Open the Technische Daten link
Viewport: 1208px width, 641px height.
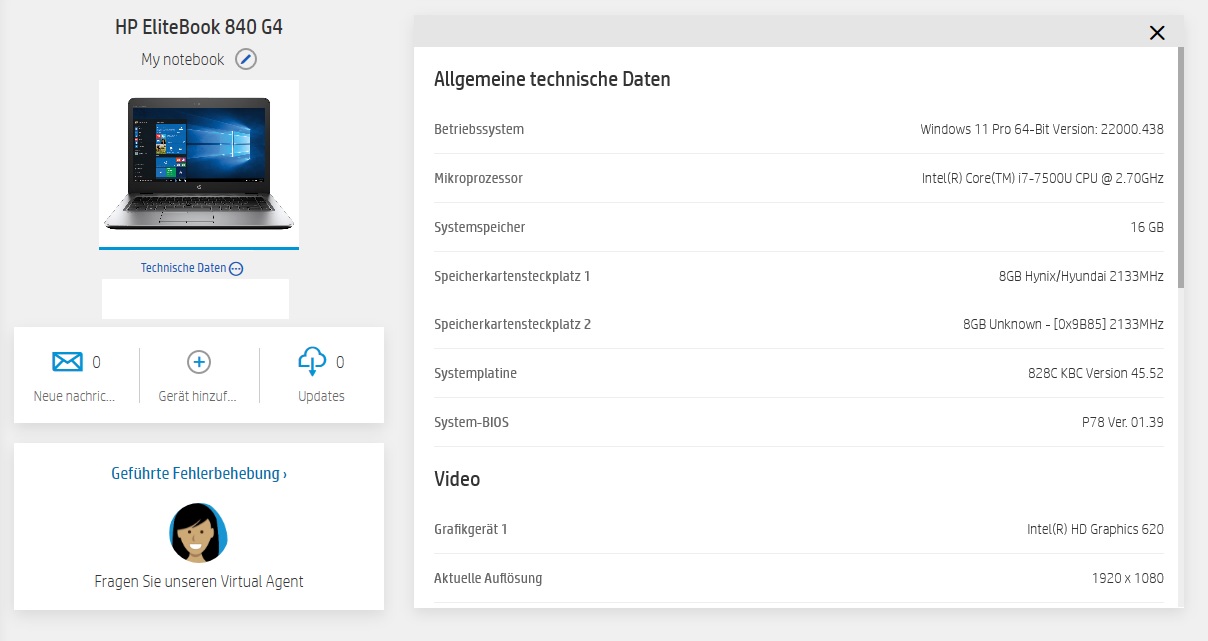184,268
